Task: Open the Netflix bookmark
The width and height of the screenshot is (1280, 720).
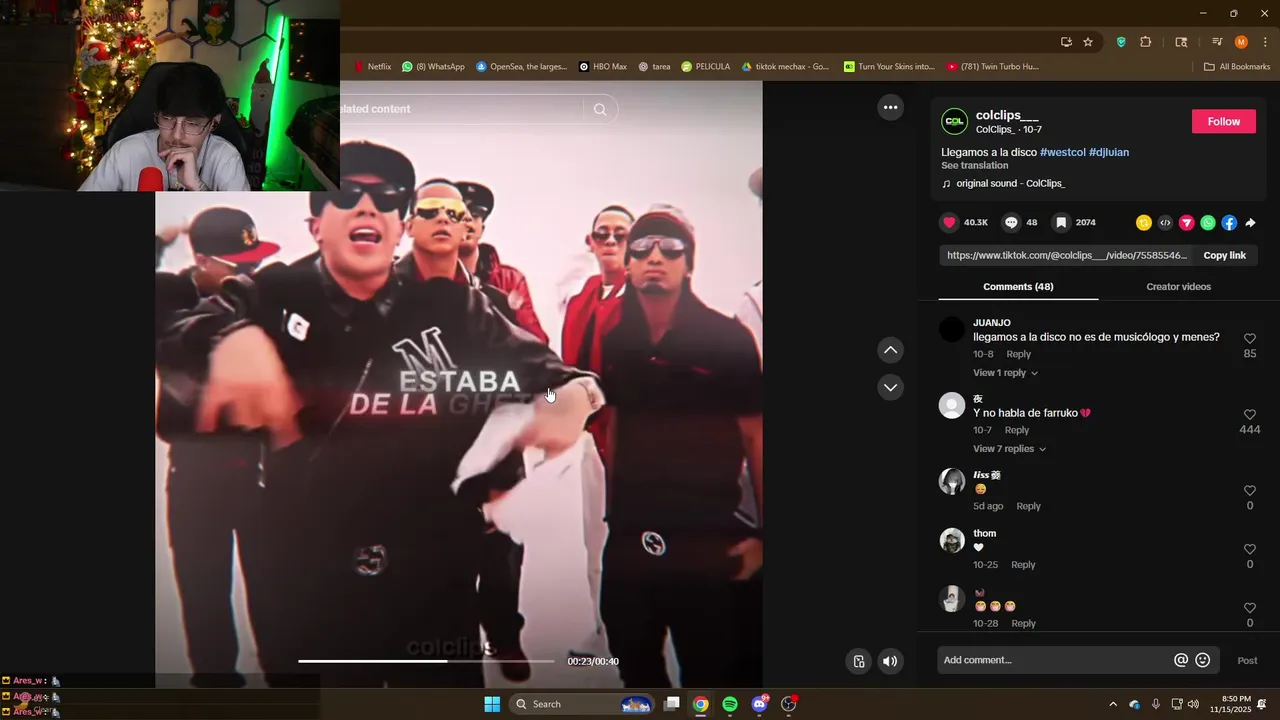Action: (372, 67)
